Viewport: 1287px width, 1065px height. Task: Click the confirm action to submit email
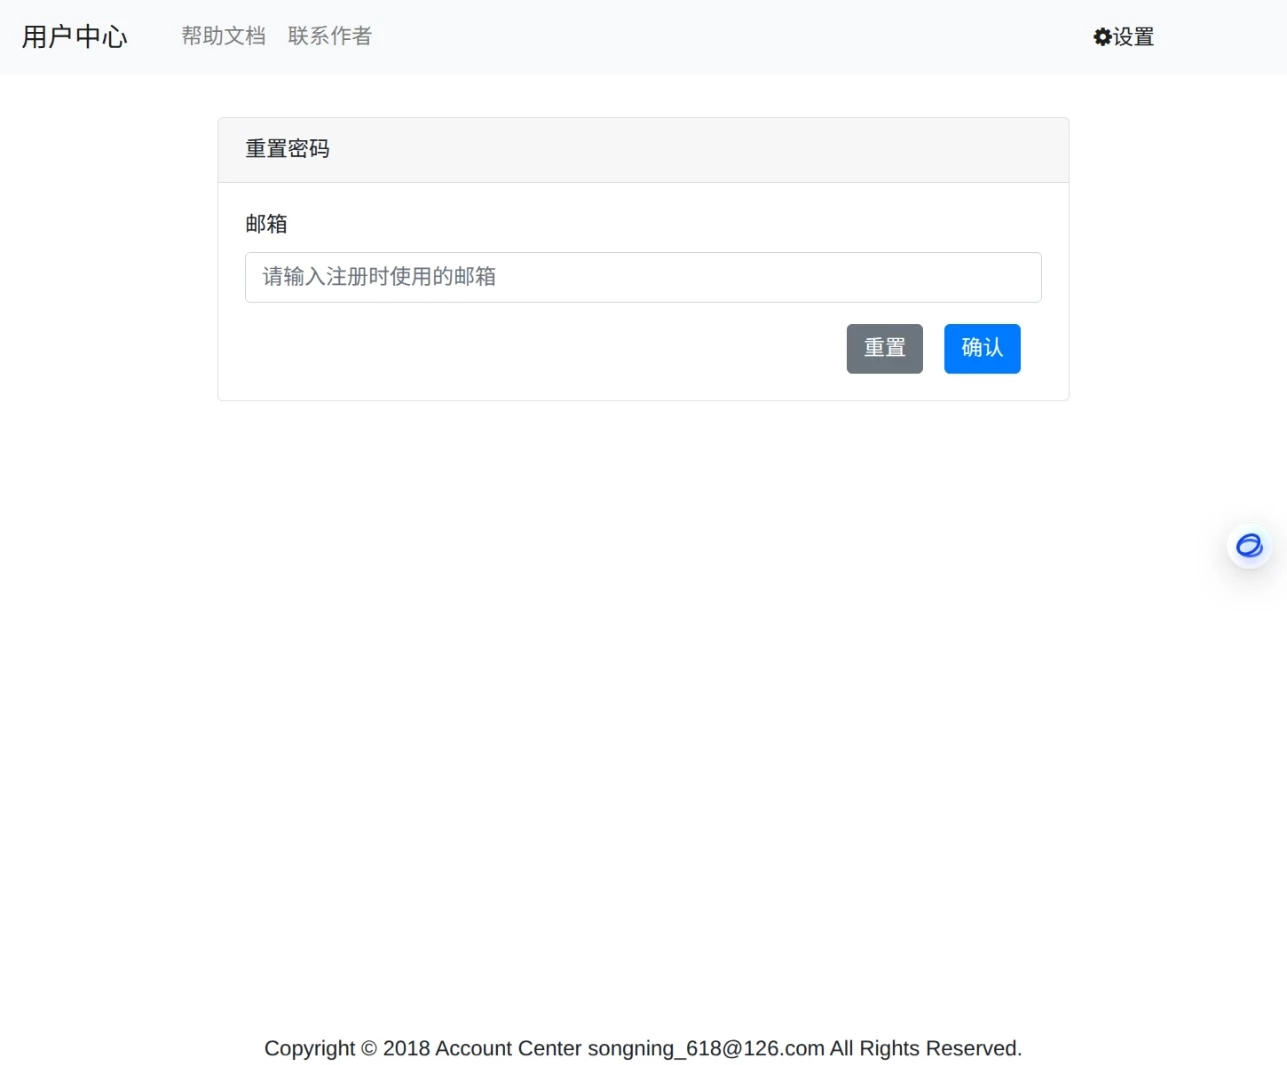pyautogui.click(x=981, y=348)
